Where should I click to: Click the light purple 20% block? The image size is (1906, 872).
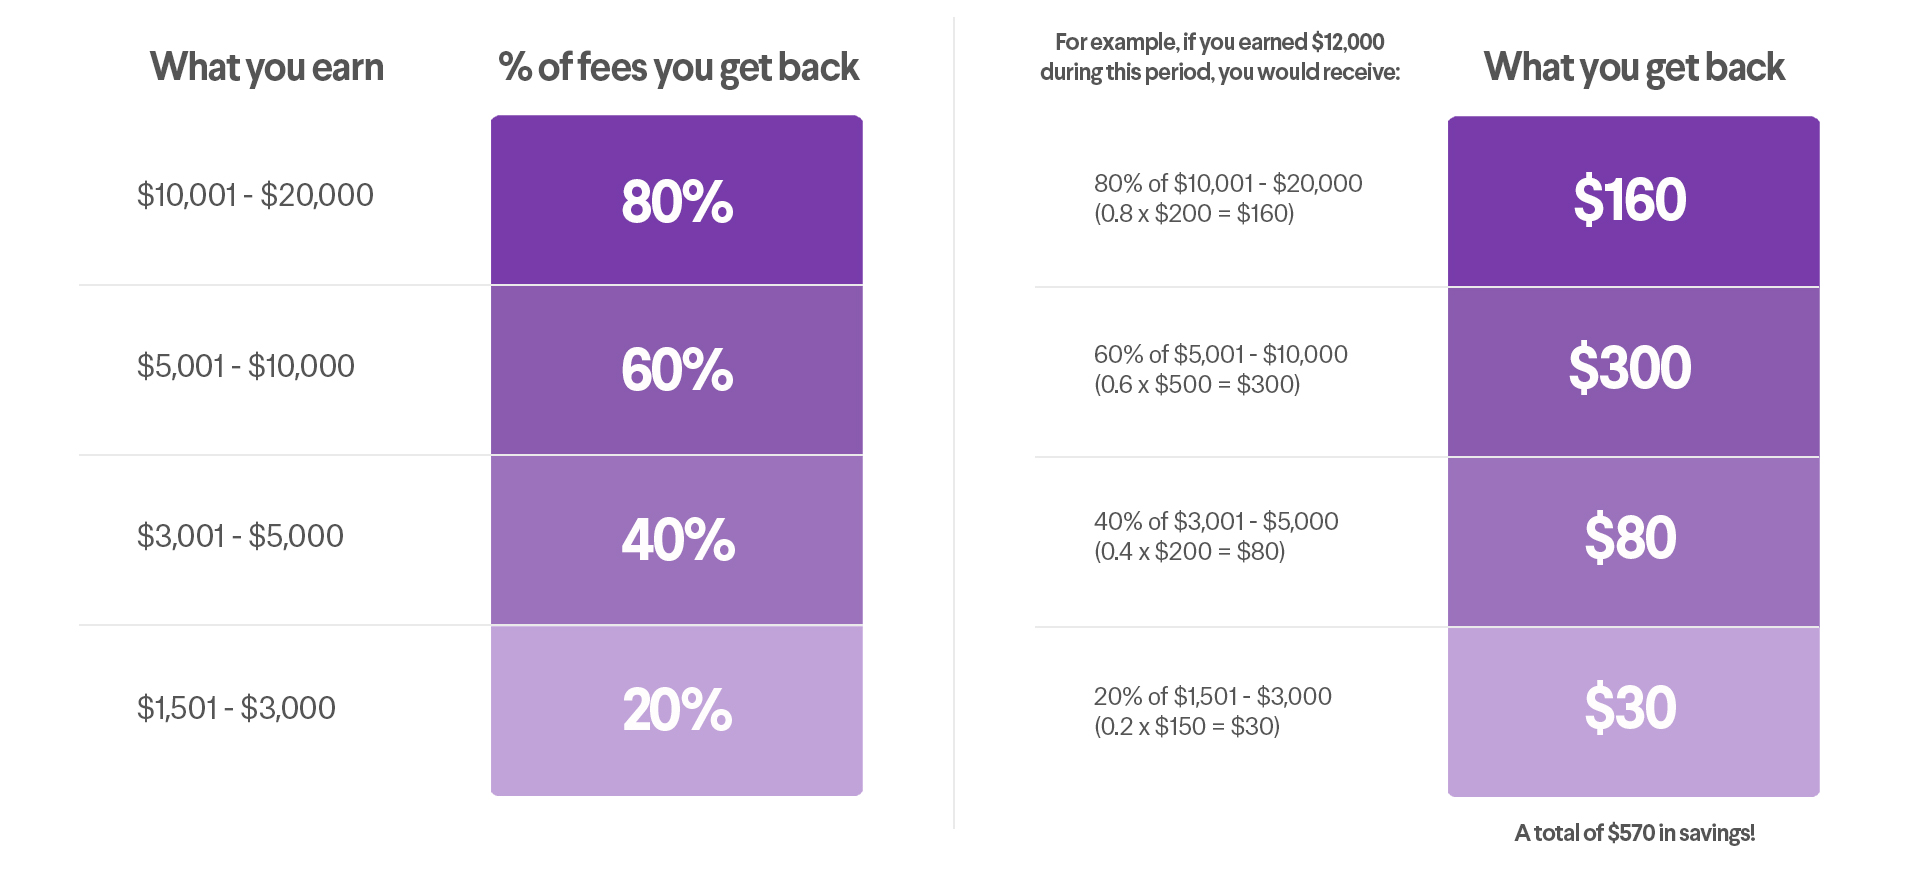tap(676, 710)
